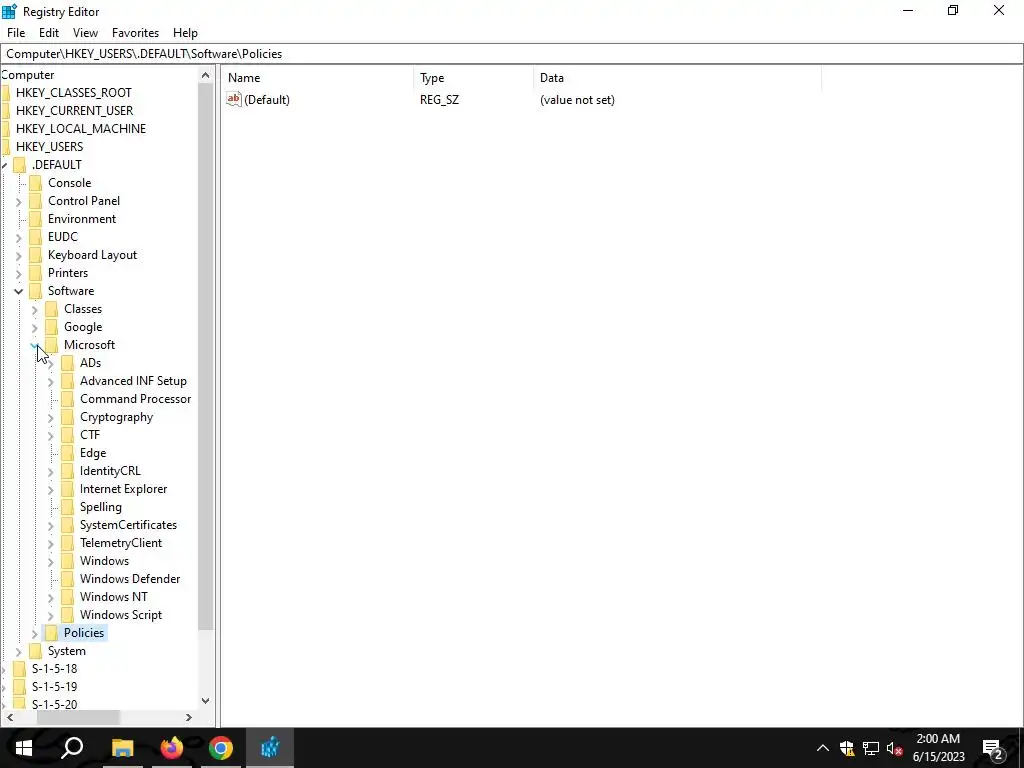Screen dimensions: 1024x768
Task: Click the registry path address bar
Action: click(511, 54)
